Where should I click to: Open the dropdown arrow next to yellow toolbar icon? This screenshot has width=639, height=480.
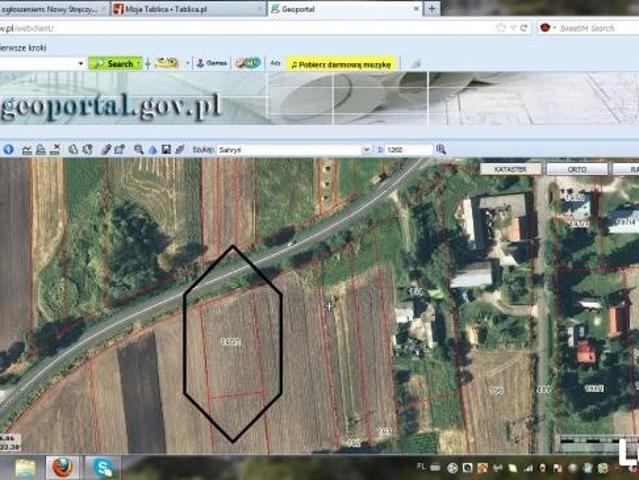(188, 64)
